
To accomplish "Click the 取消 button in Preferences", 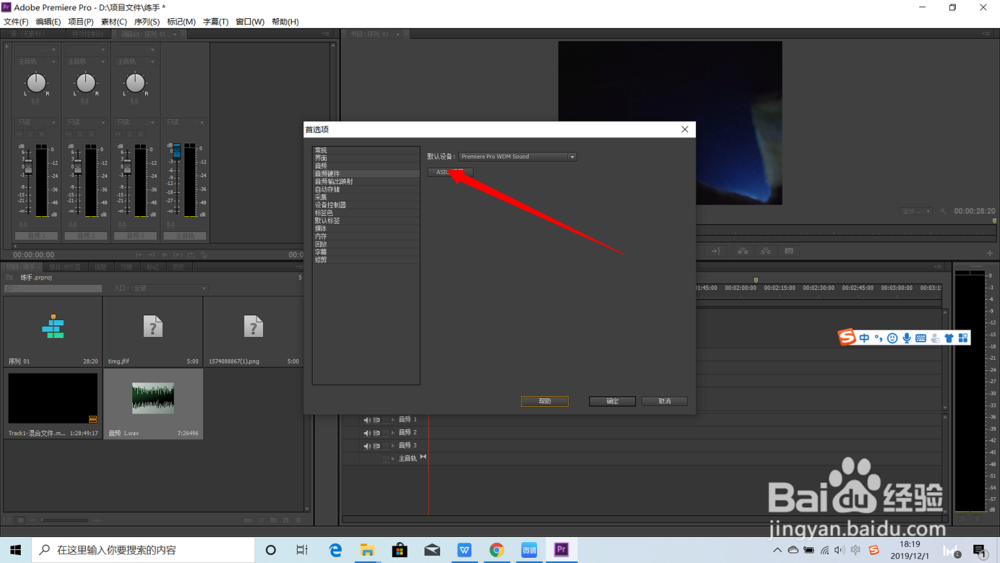I will click(x=665, y=401).
